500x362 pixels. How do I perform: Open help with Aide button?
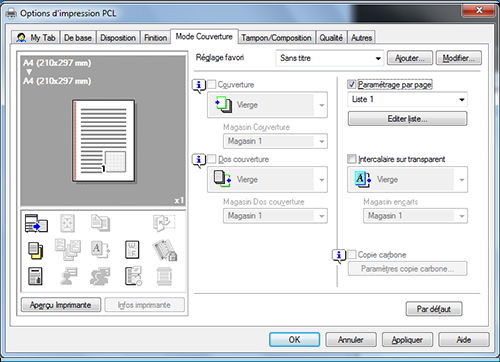pyautogui.click(x=464, y=340)
